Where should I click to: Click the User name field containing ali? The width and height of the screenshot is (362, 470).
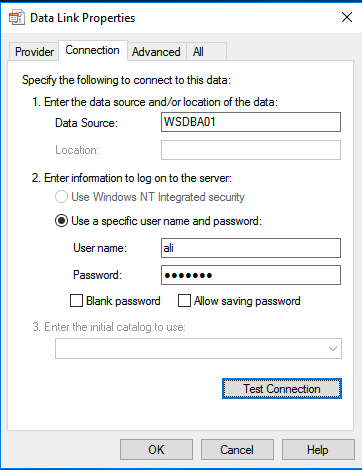(251, 248)
